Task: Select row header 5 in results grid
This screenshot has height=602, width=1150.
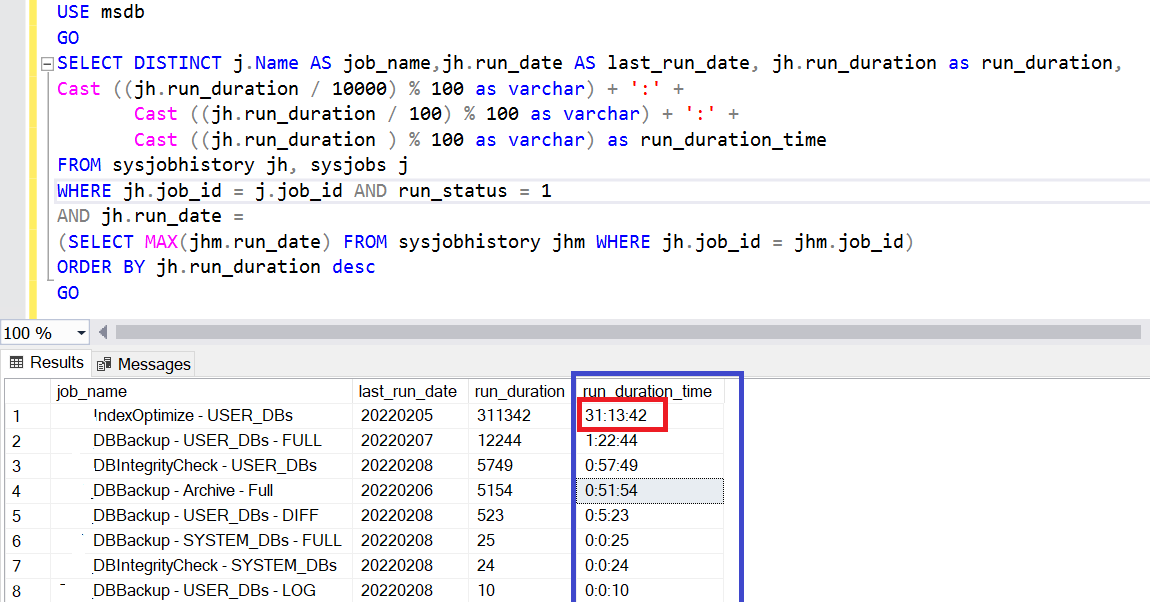Action: click(28, 515)
